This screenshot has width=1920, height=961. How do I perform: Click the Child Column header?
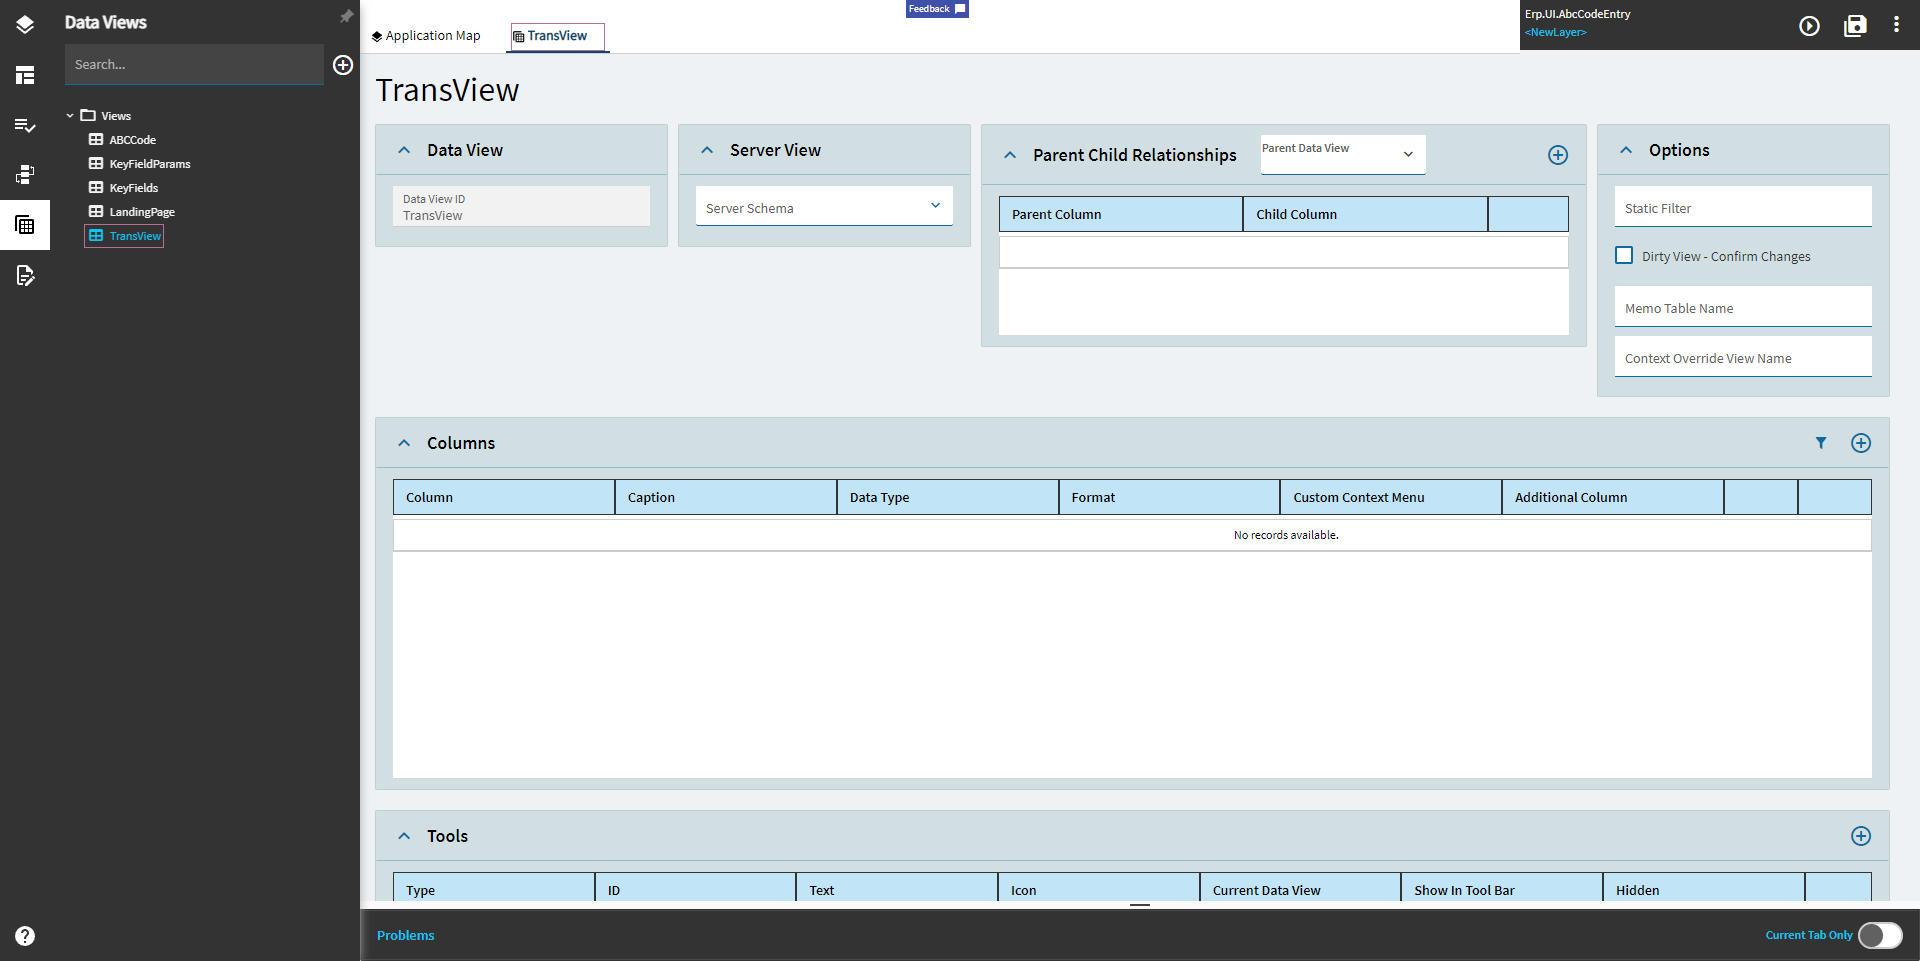(x=1365, y=214)
